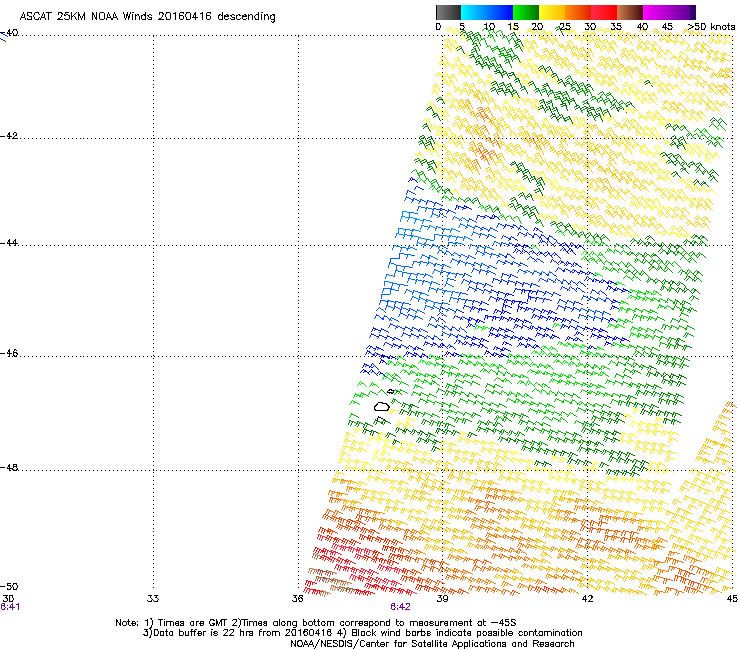The image size is (740, 650).
Task: Click the brown 35-40 knots legend color
Action: (x=630, y=12)
